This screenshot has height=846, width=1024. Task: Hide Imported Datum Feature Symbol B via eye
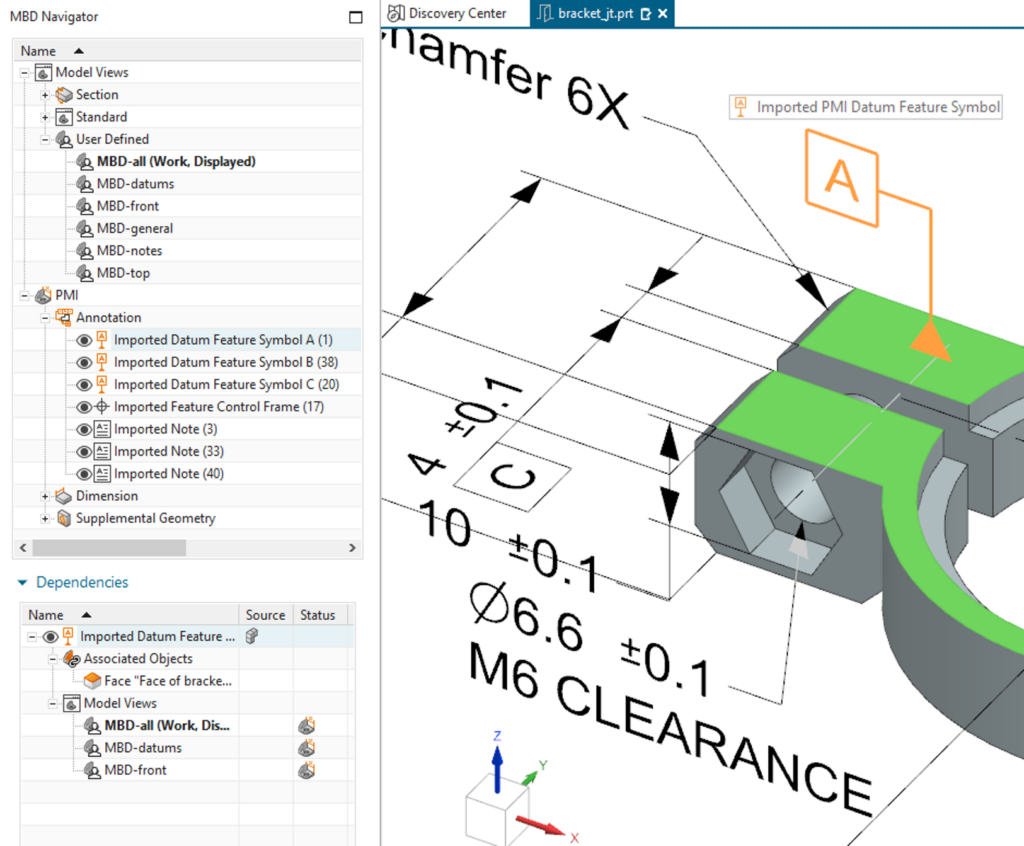[x=85, y=362]
